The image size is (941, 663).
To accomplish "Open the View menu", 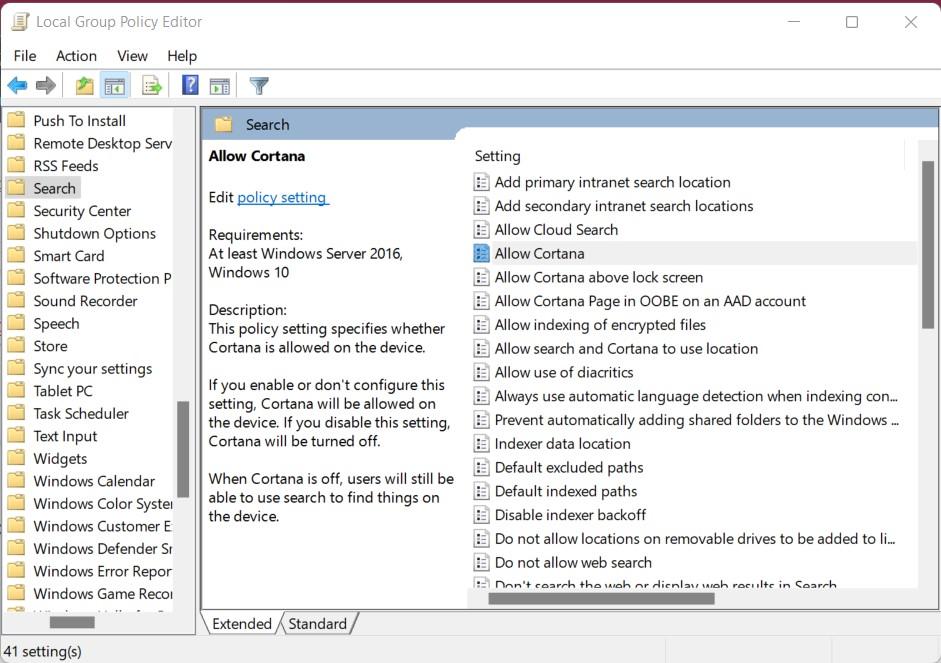I will coord(132,56).
